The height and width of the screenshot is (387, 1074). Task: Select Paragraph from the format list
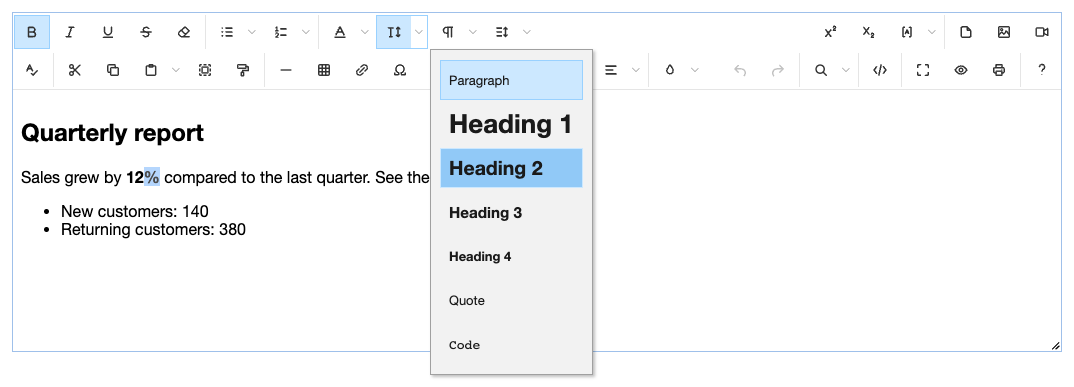pyautogui.click(x=512, y=80)
